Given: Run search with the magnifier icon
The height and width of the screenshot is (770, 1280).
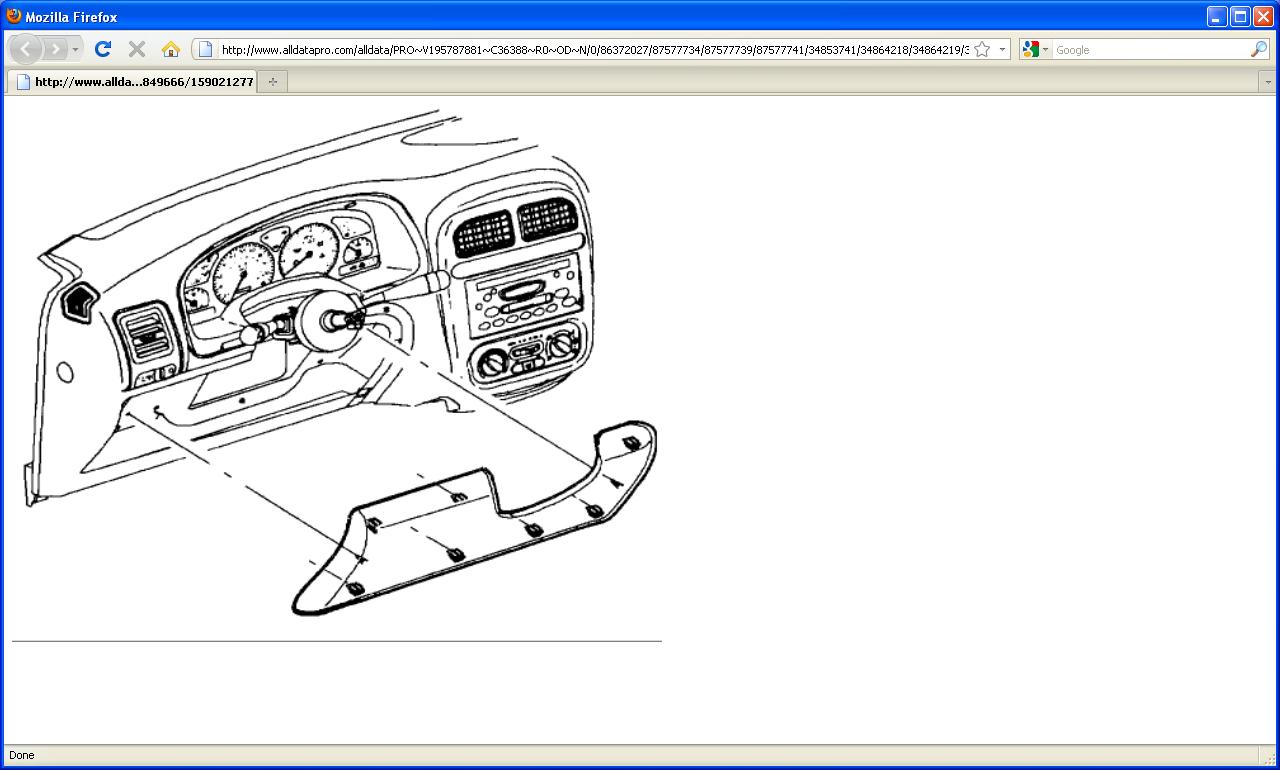Looking at the screenshot, I should tap(1259, 49).
